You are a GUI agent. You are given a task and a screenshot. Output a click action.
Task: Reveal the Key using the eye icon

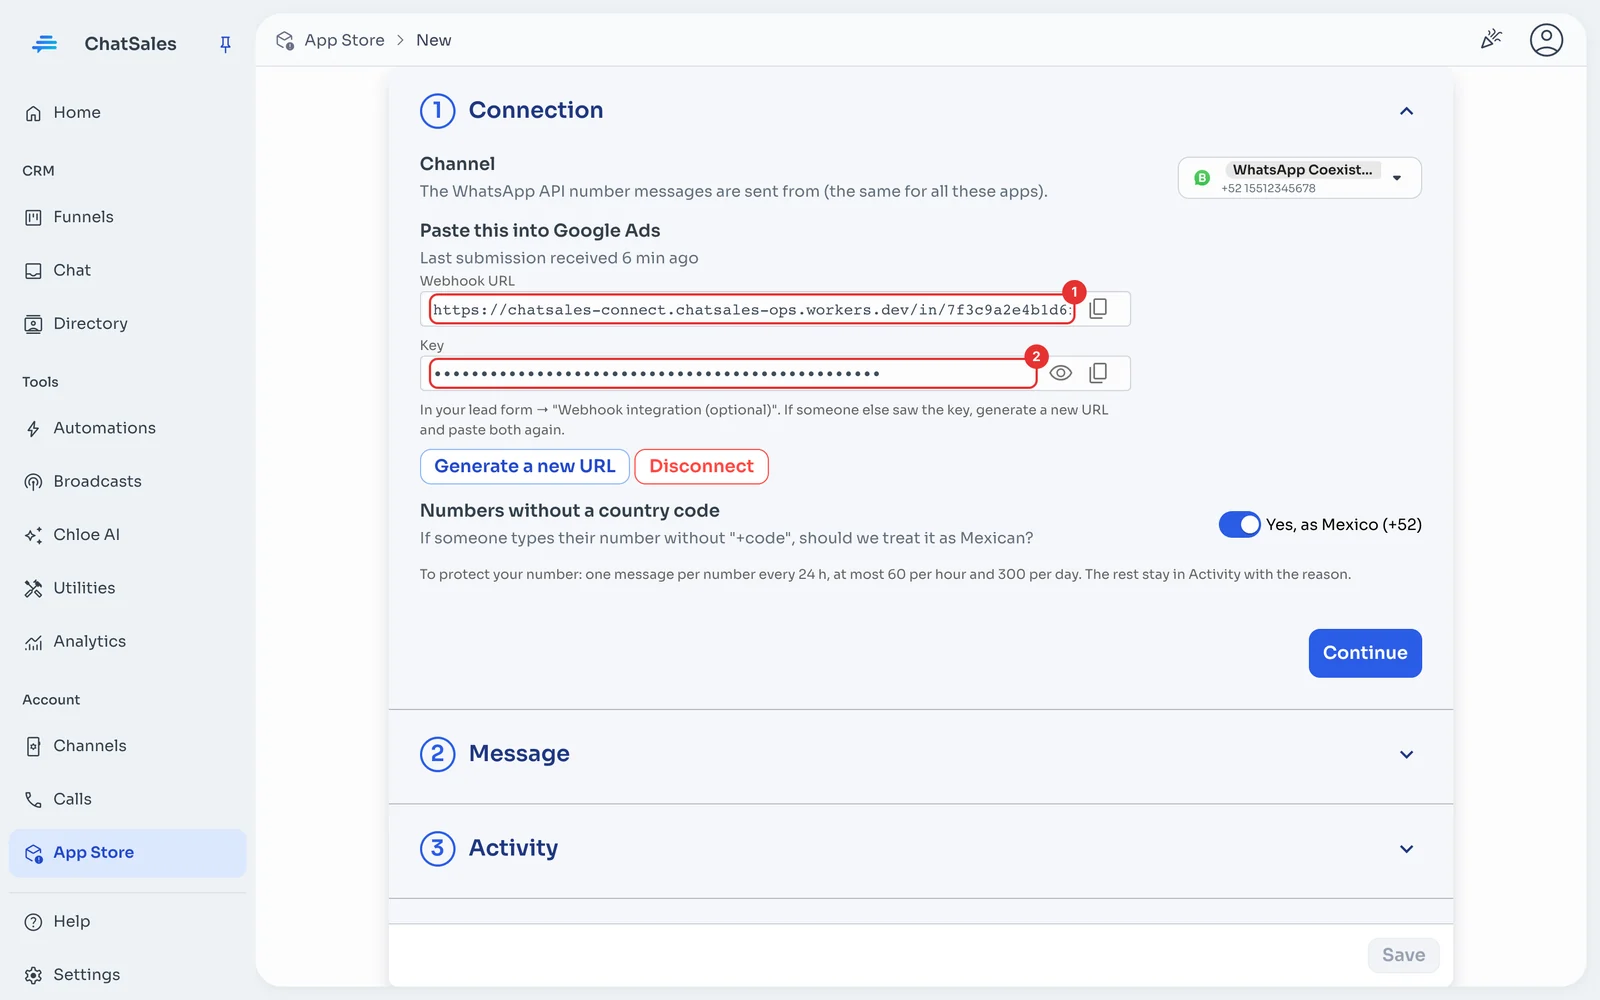pos(1061,373)
